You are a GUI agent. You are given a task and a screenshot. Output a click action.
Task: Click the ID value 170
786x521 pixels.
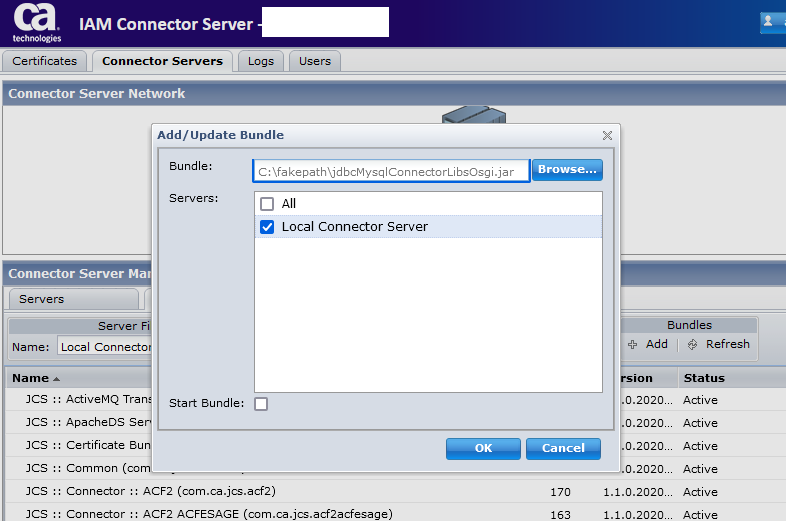pos(560,492)
